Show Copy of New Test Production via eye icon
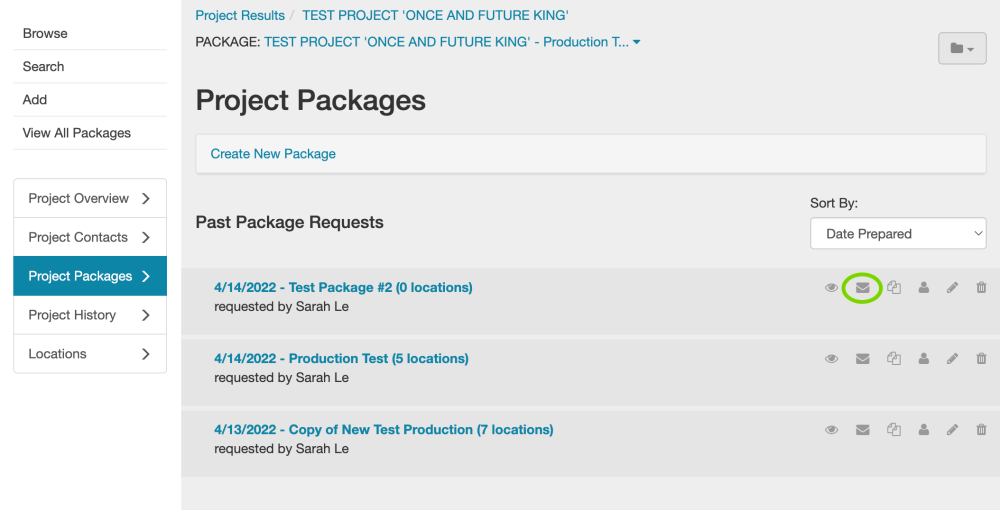The width and height of the screenshot is (1000, 510). 831,430
